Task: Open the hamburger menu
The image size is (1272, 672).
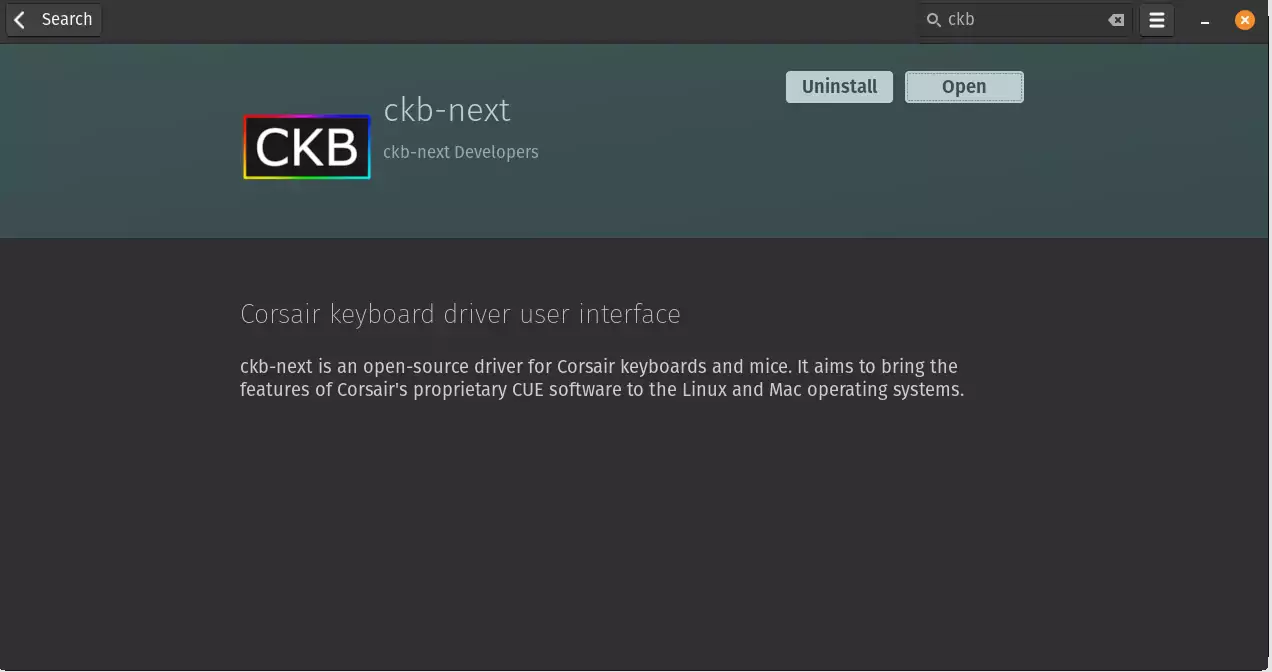Action: point(1157,20)
